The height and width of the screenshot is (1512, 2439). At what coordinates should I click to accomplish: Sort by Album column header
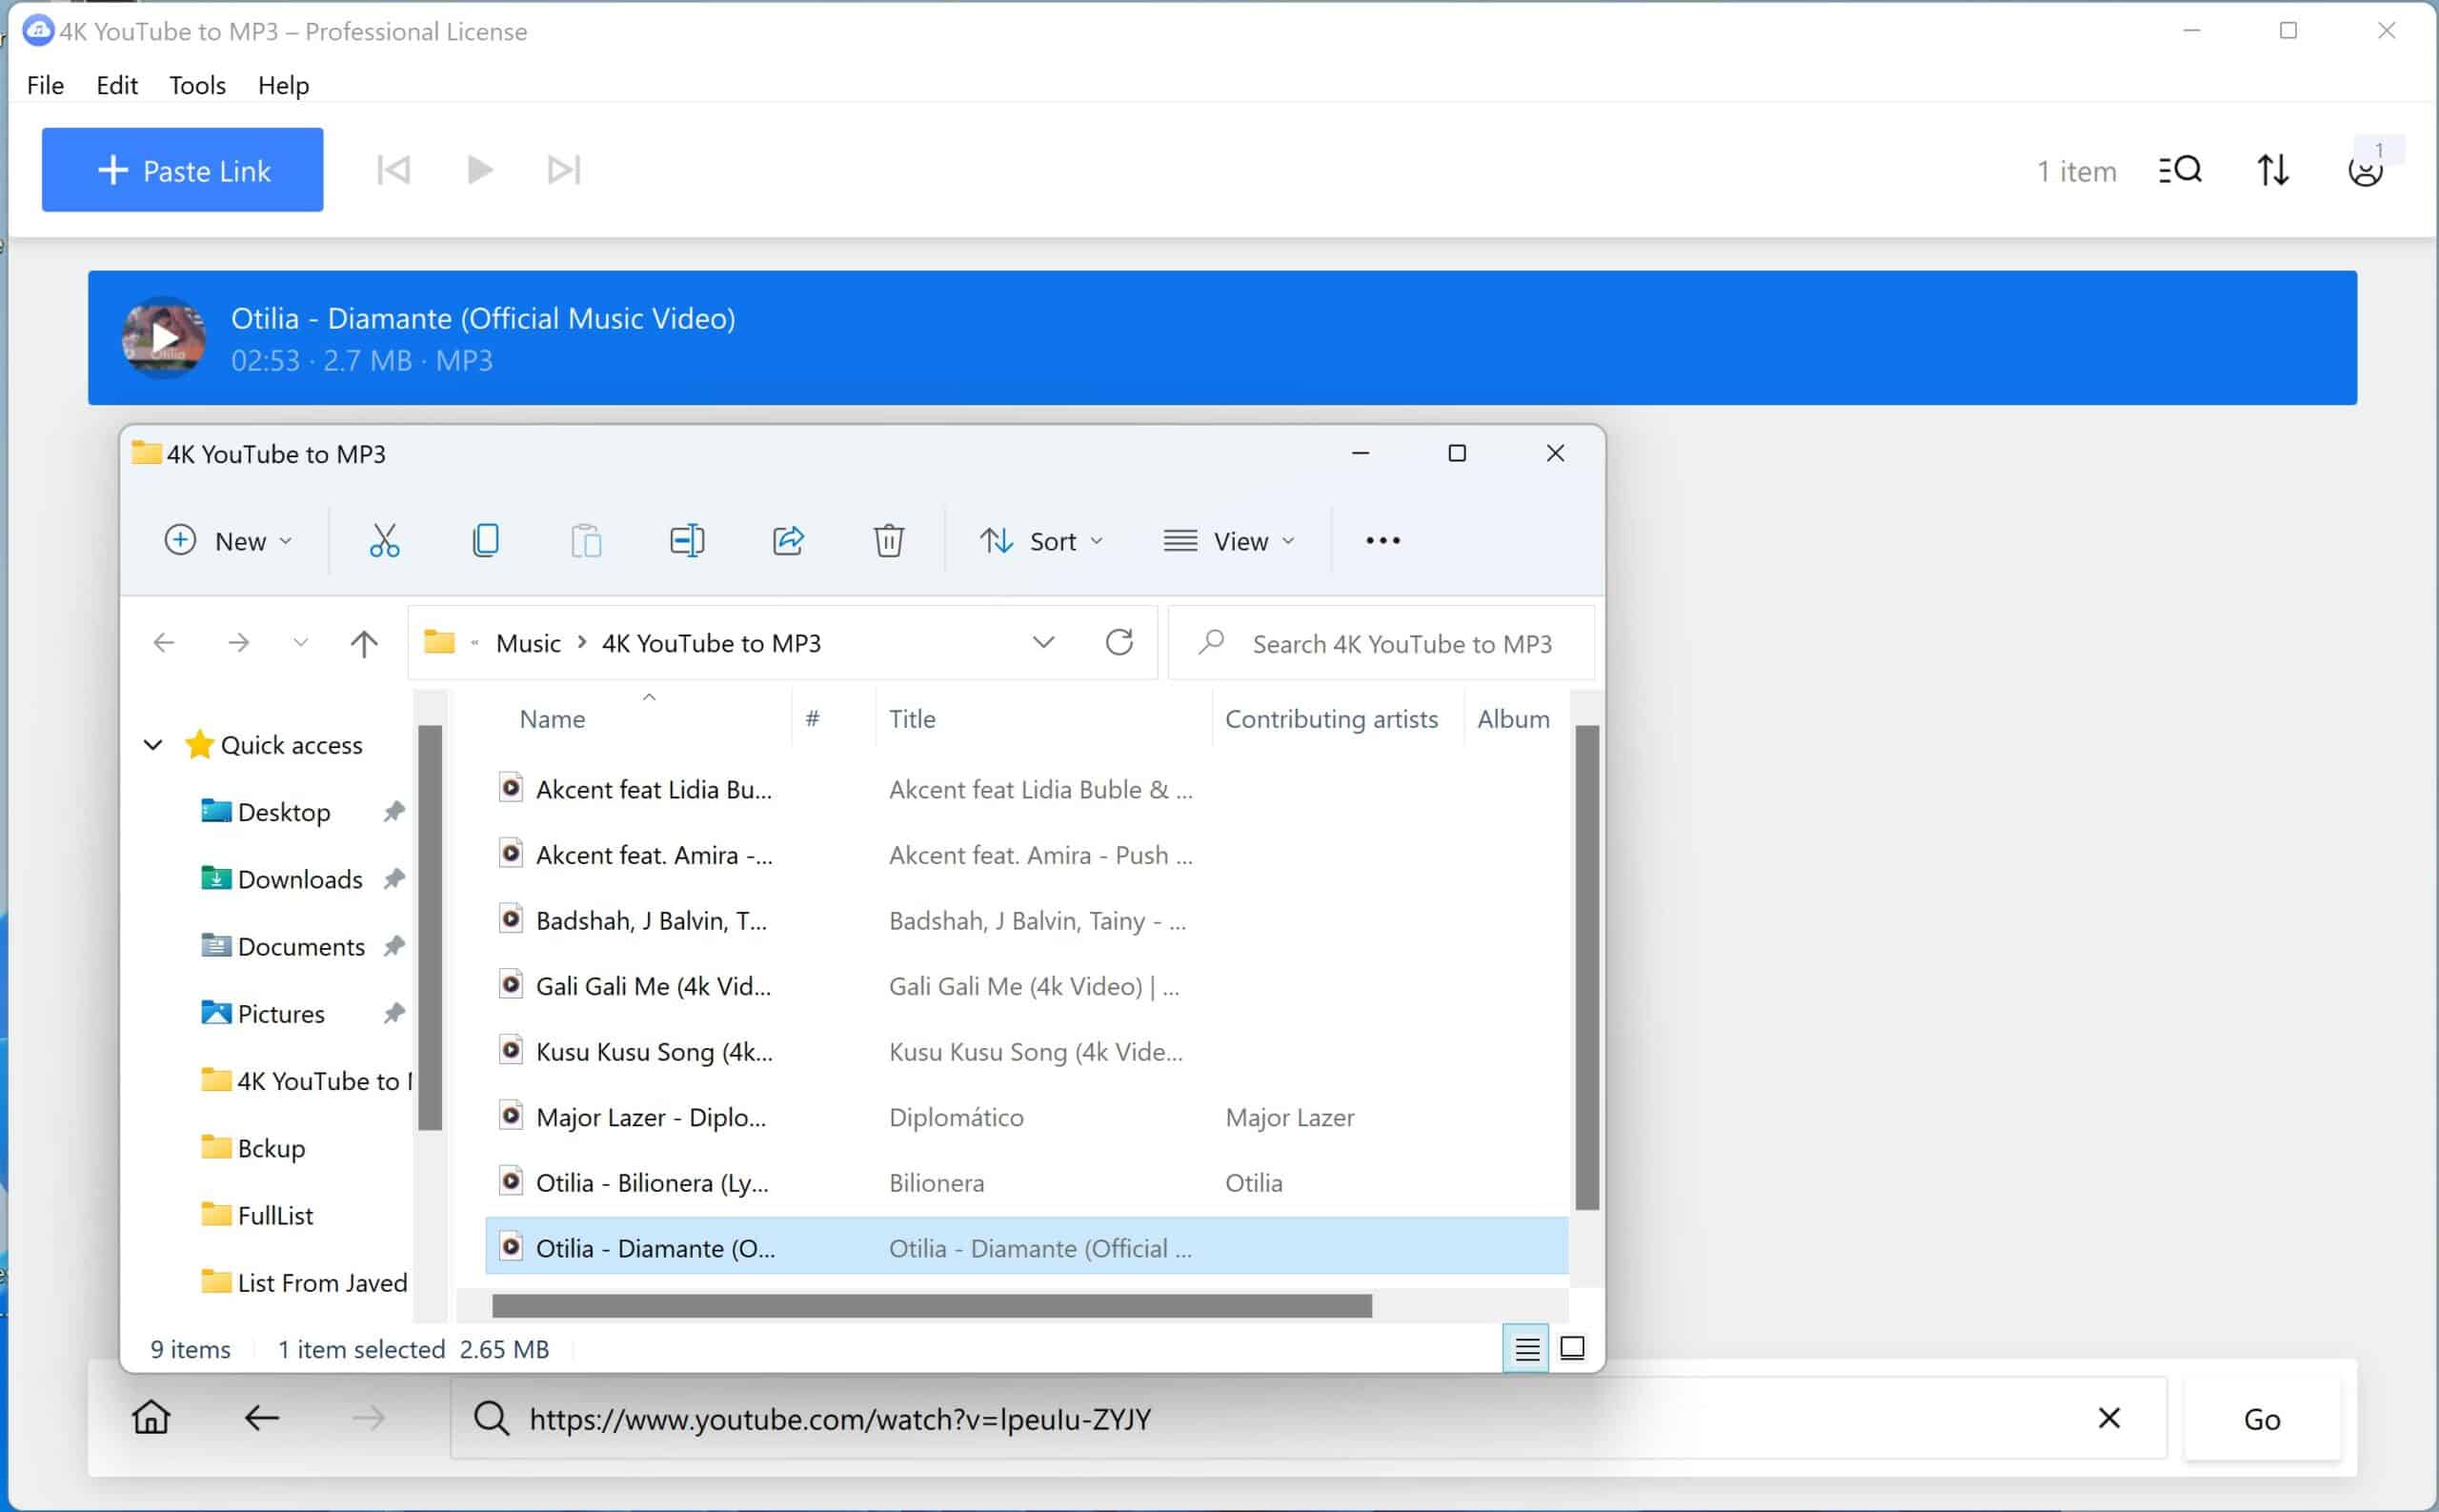coord(1513,719)
